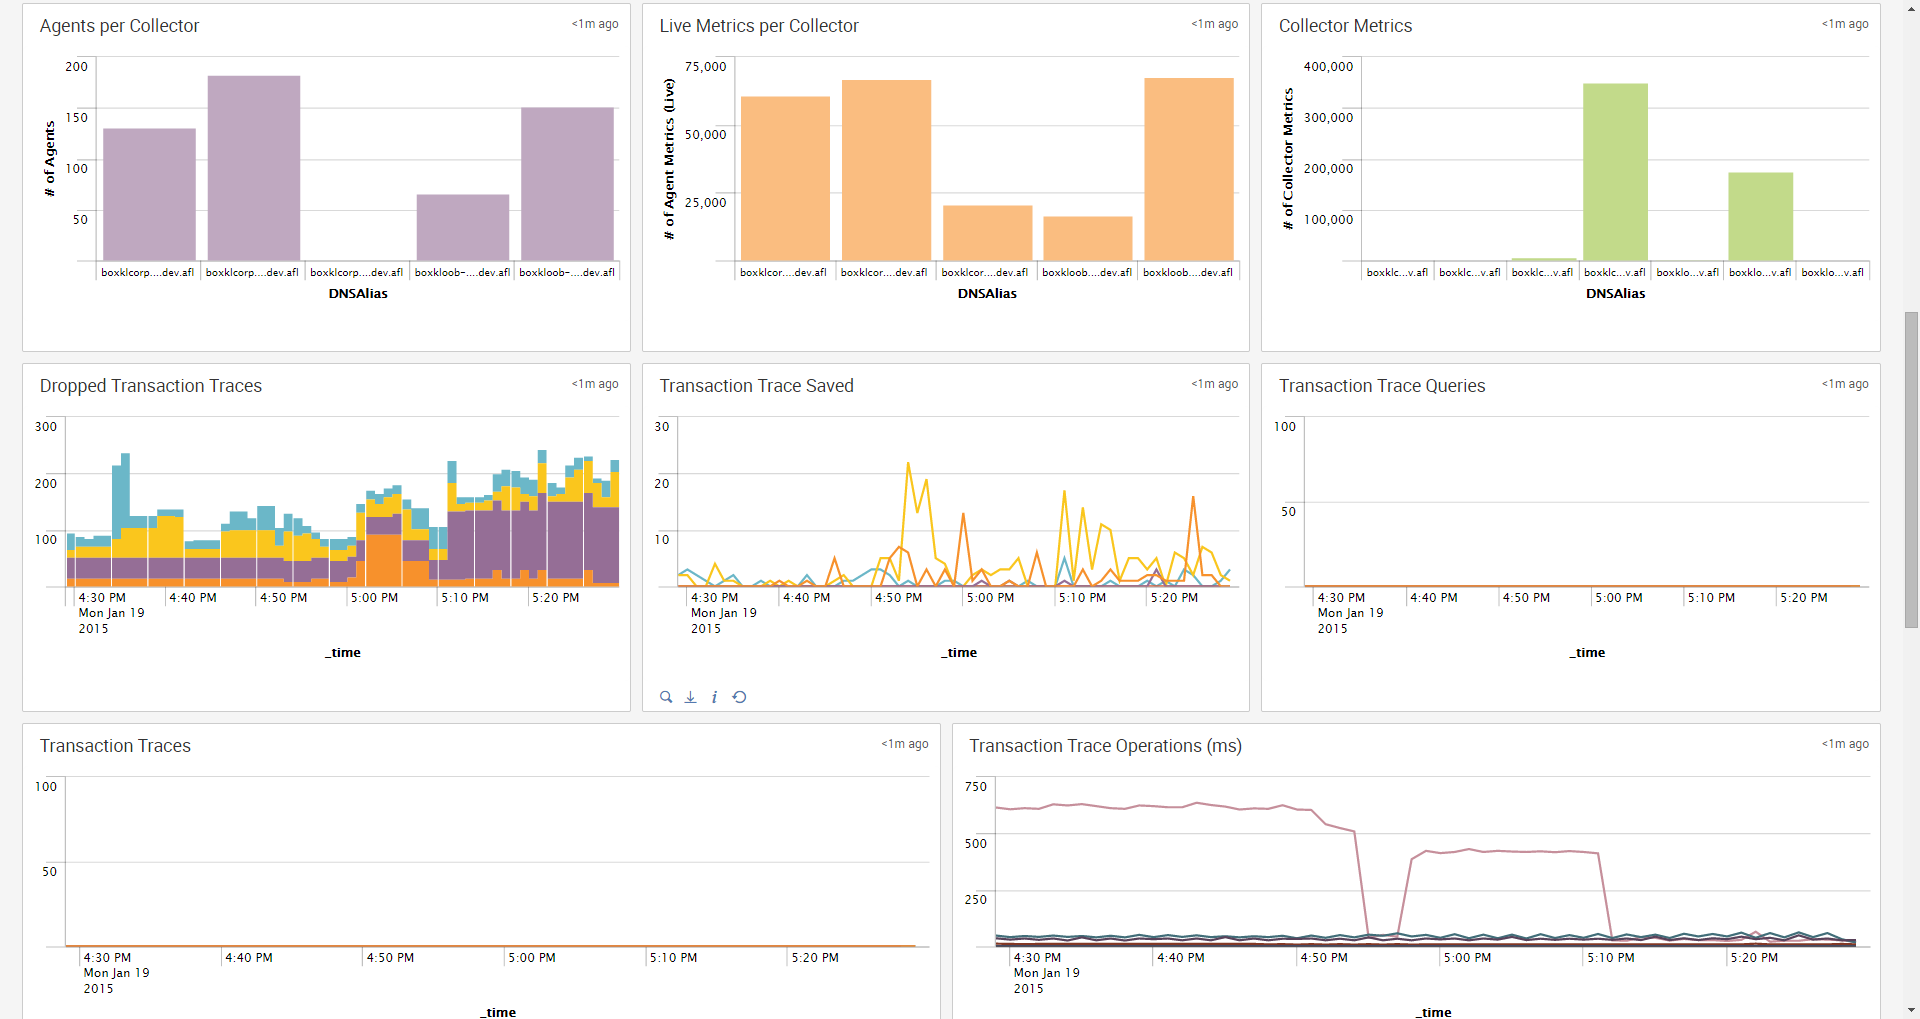The width and height of the screenshot is (1920, 1019).
Task: Click the vertical scrollbar thumb
Action: click(x=1911, y=470)
